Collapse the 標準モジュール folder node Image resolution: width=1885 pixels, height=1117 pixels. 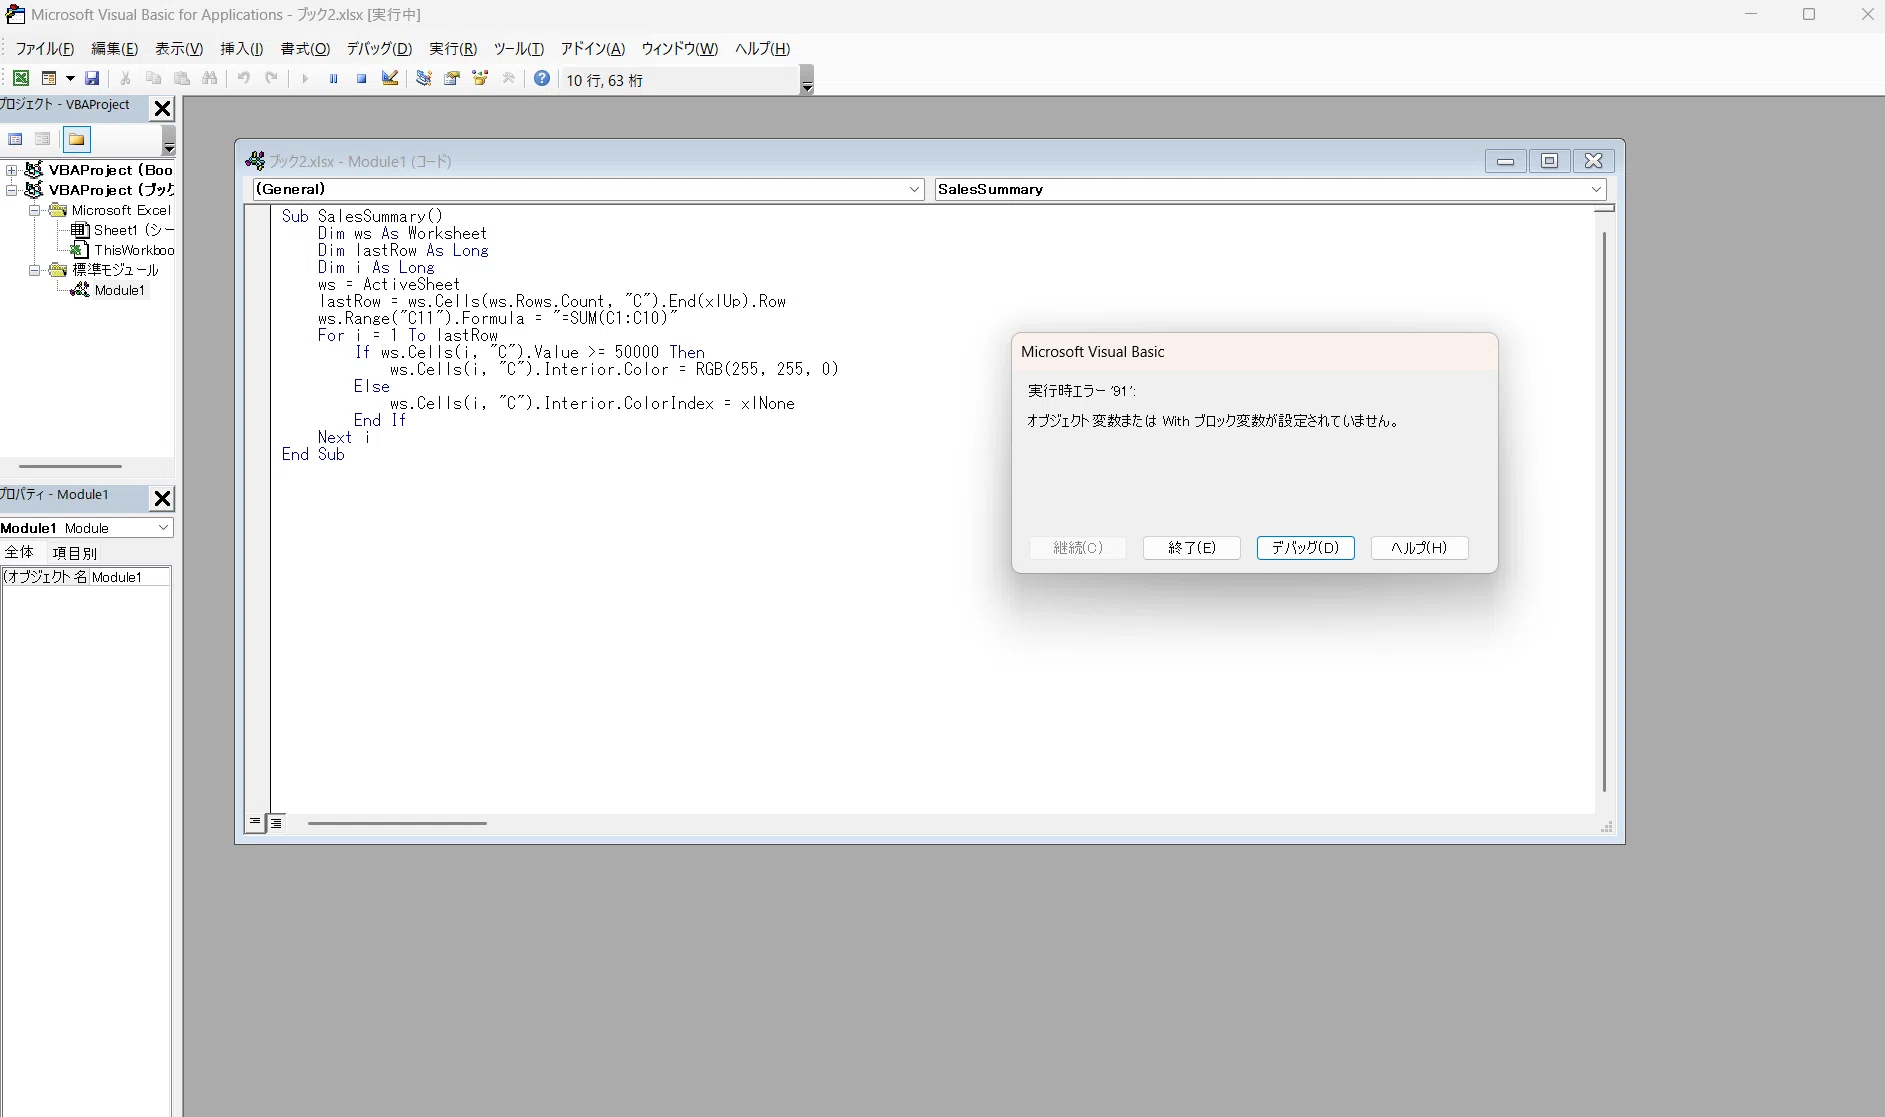(34, 270)
